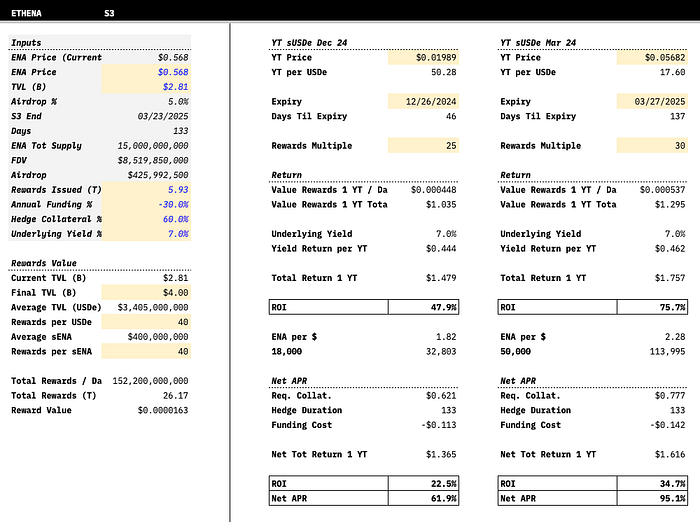The height and width of the screenshot is (522, 700).
Task: Click the ETHENA title in the header
Action: 26,13
